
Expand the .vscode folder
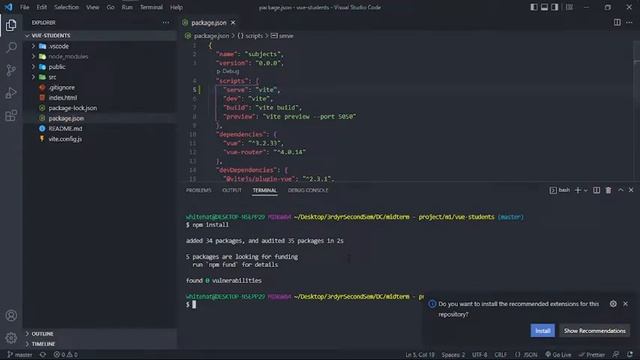[x=100, y=46]
